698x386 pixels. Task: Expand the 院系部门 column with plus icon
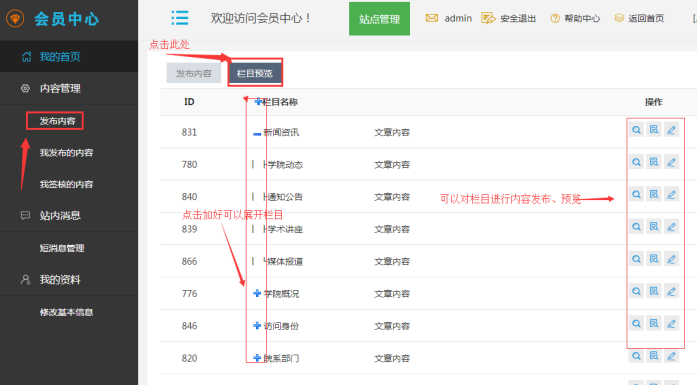(x=257, y=358)
